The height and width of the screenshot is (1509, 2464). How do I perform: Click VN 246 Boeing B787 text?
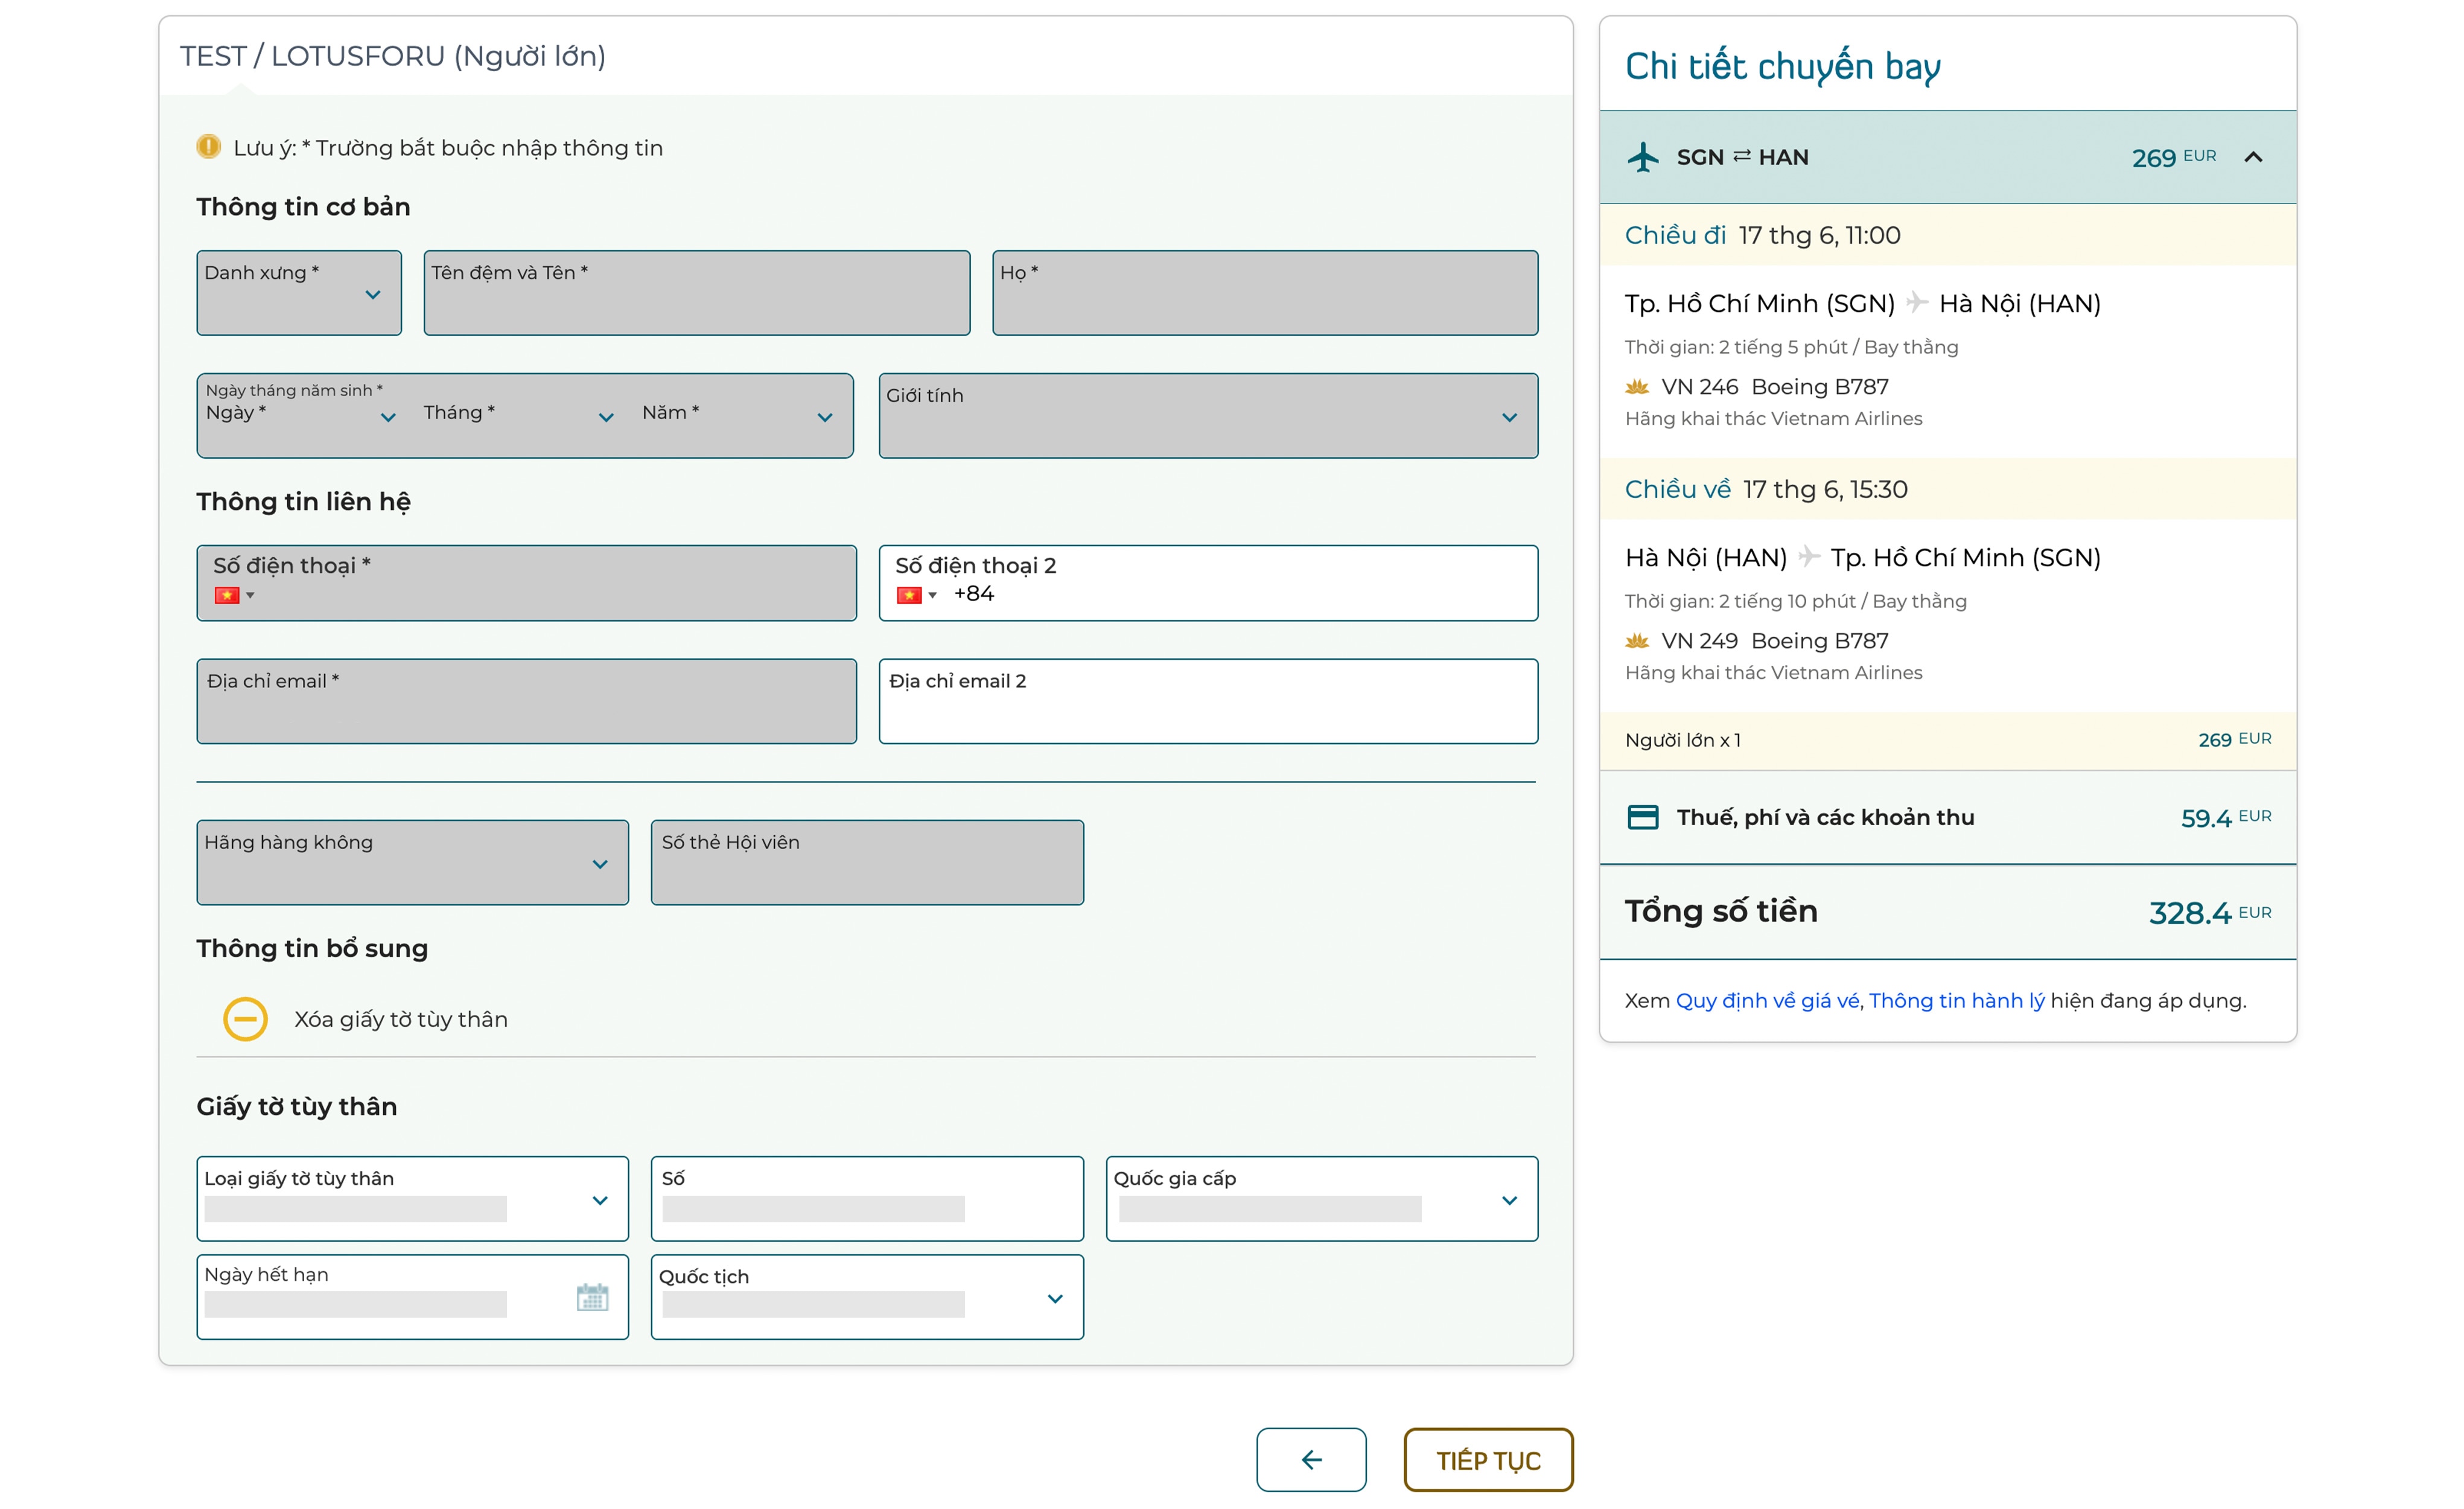pyautogui.click(x=1775, y=386)
